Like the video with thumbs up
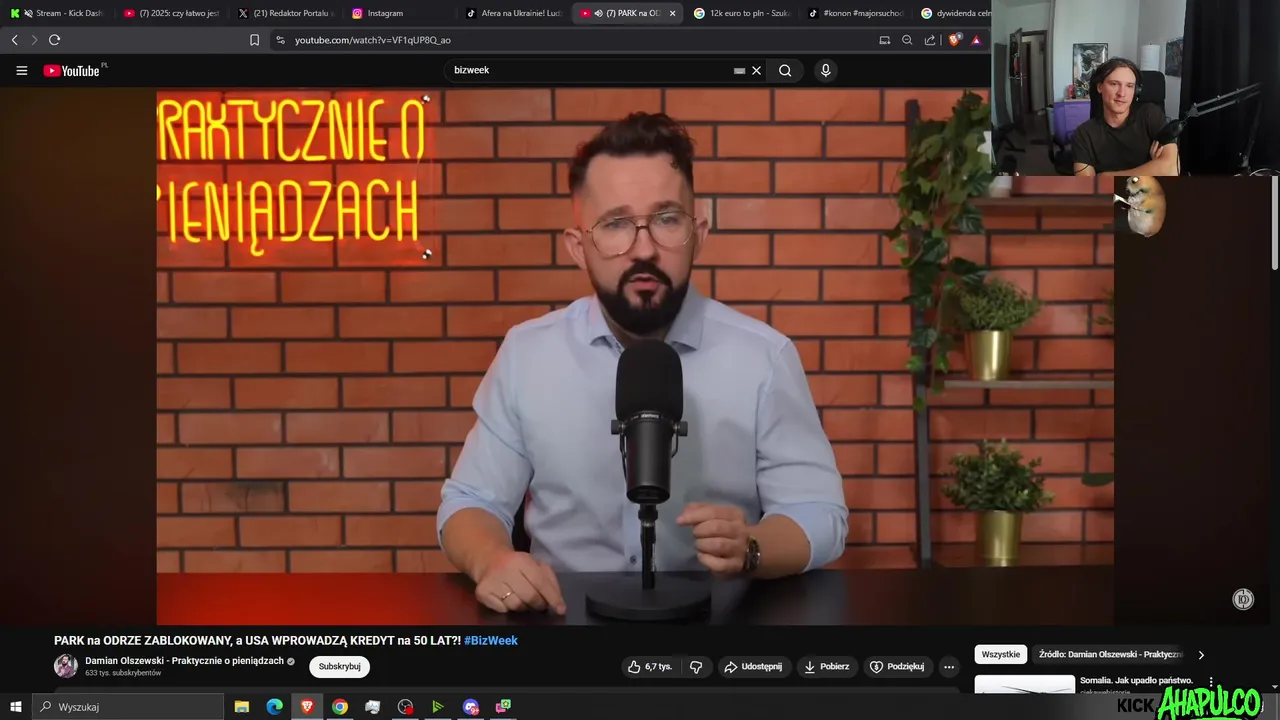The width and height of the screenshot is (1280, 720). point(650,667)
